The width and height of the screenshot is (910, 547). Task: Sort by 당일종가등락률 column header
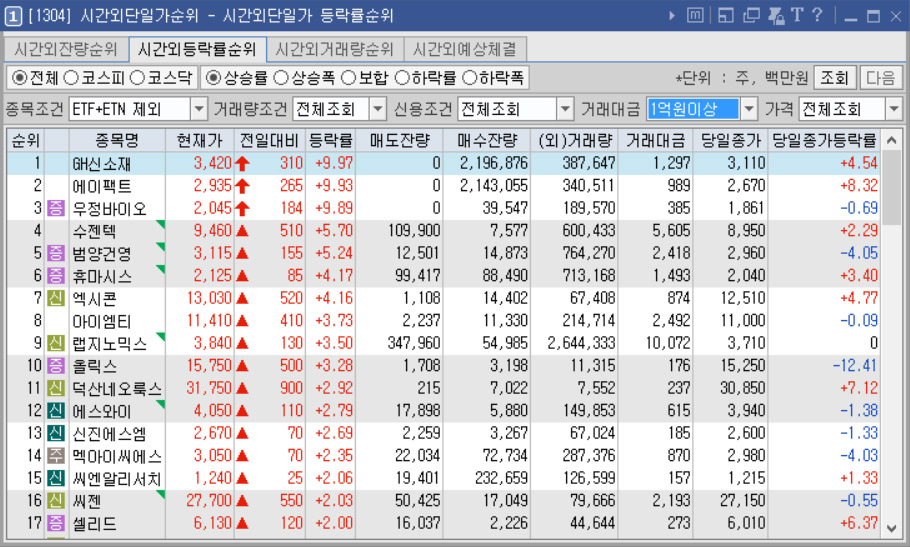824,140
